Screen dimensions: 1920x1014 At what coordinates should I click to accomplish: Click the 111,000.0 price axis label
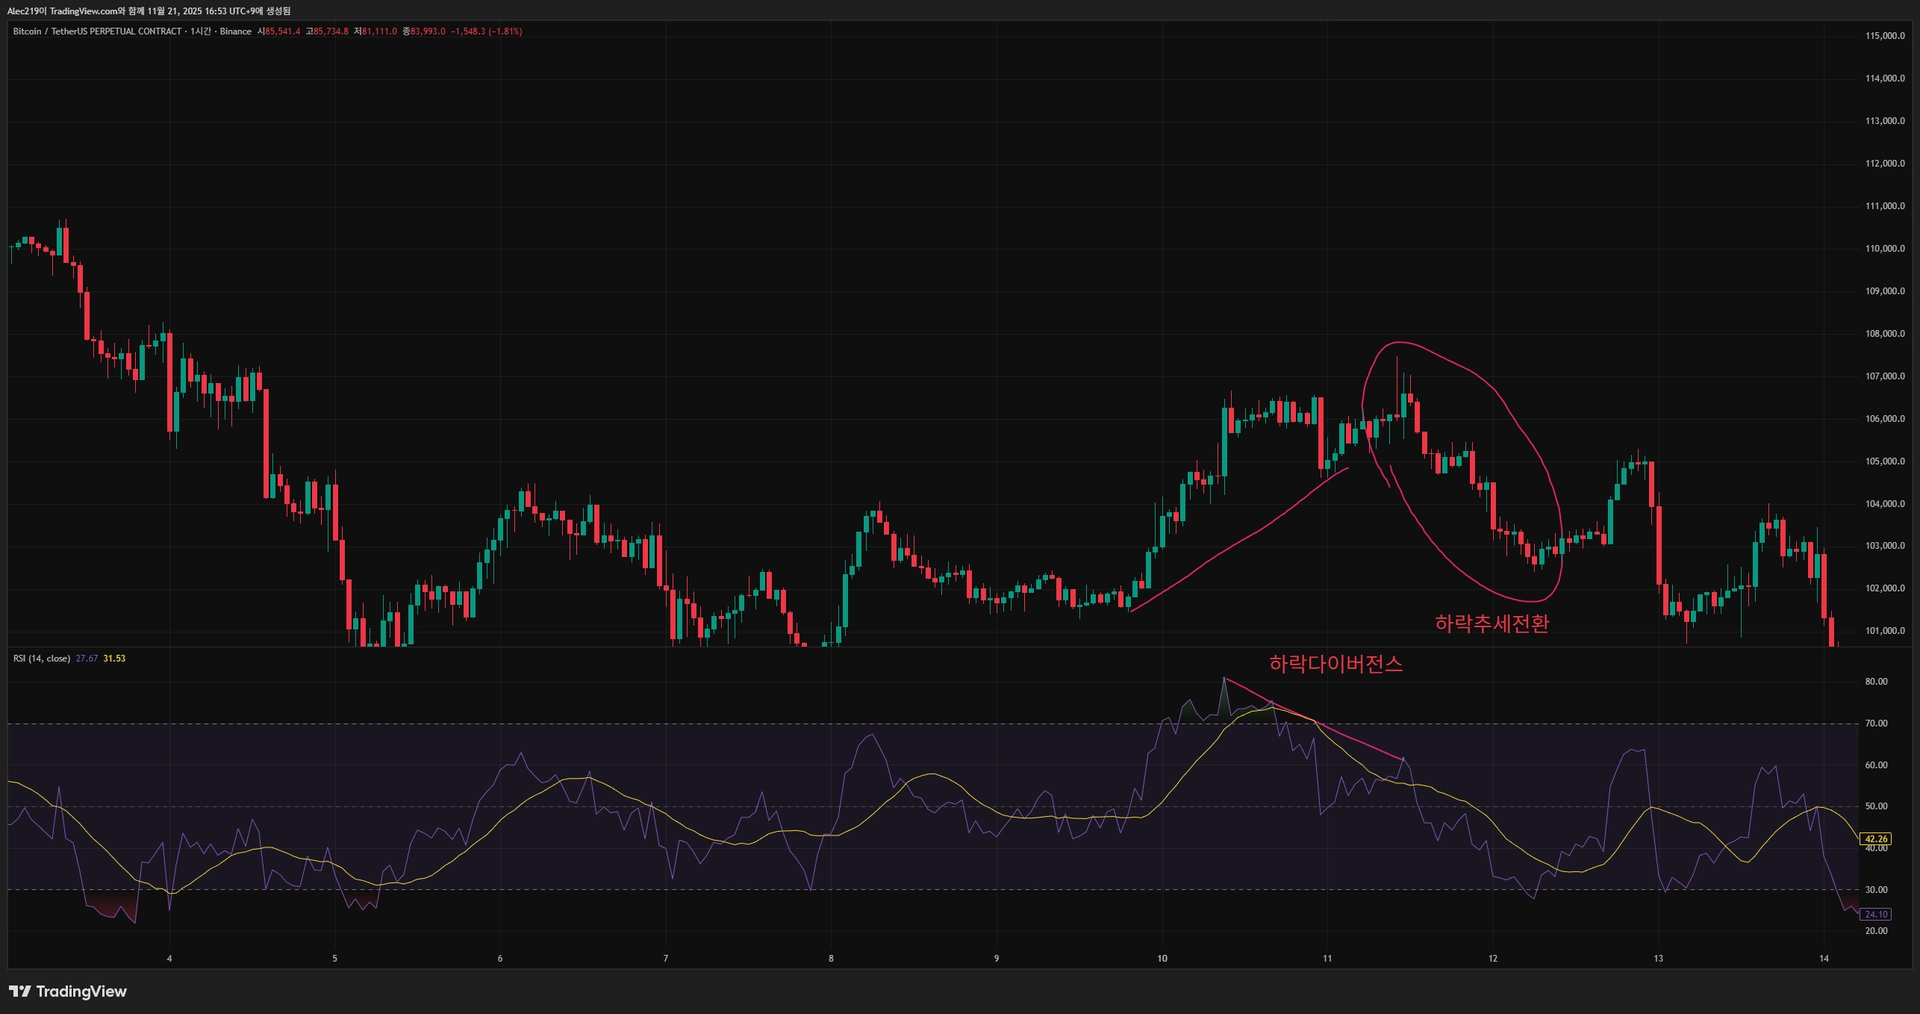click(x=1885, y=206)
